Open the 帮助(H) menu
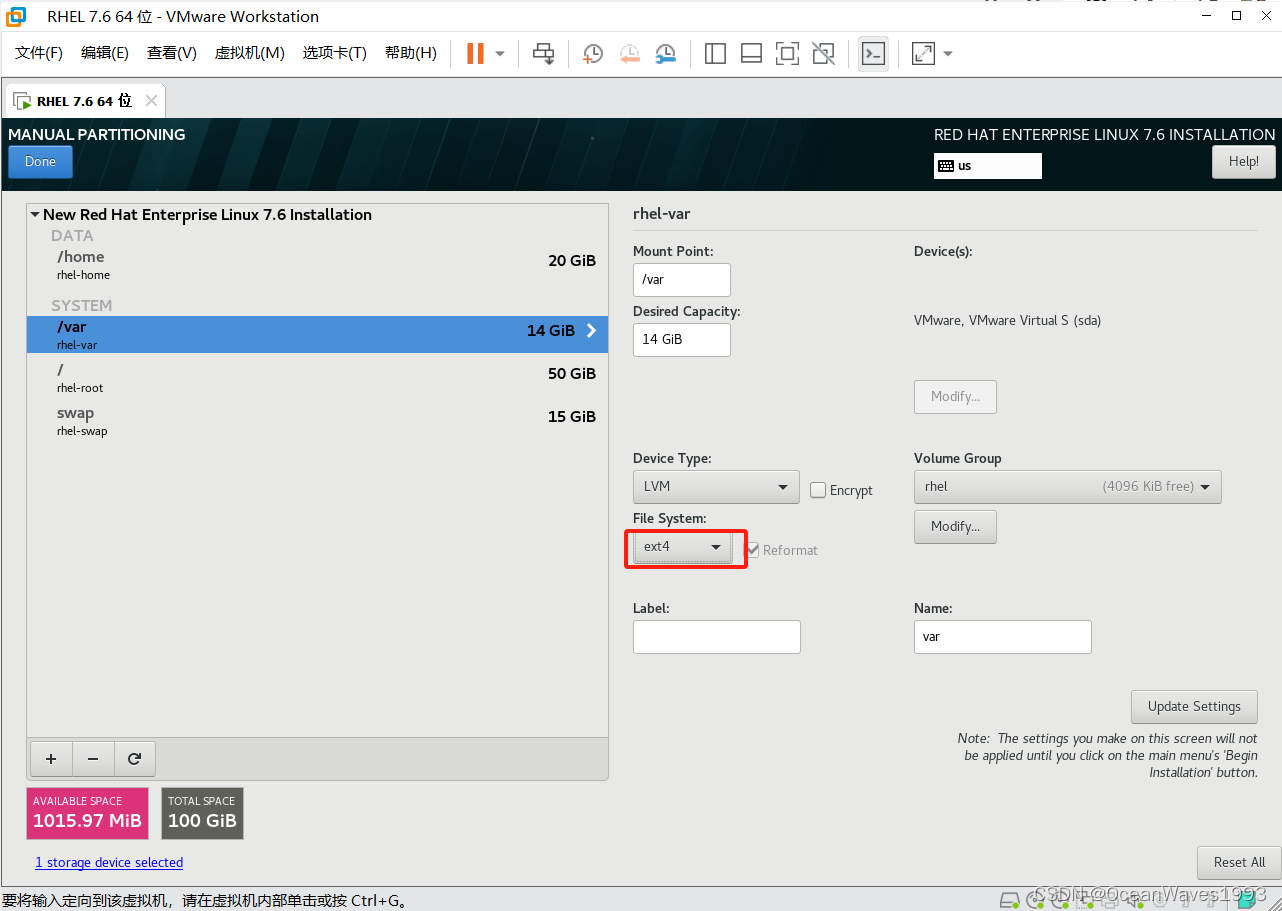 tap(411, 53)
